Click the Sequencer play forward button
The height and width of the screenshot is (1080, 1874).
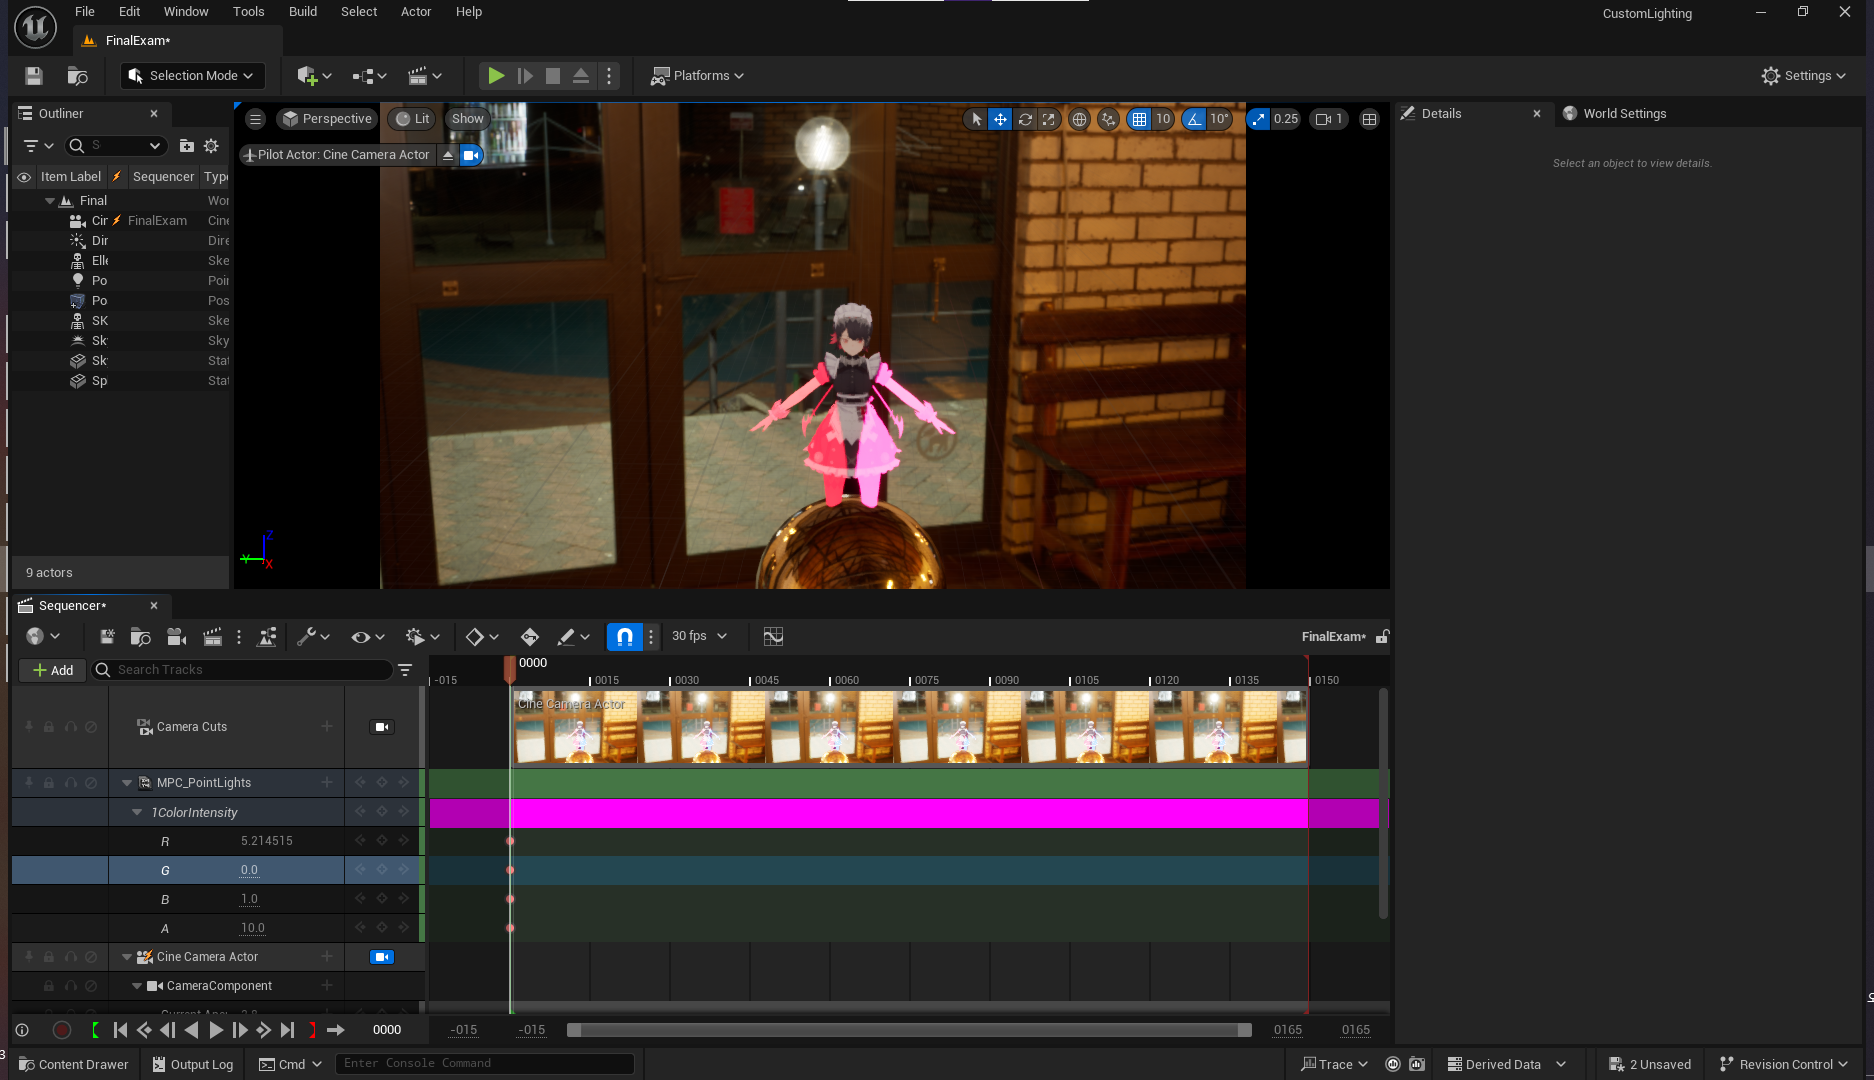point(216,1030)
